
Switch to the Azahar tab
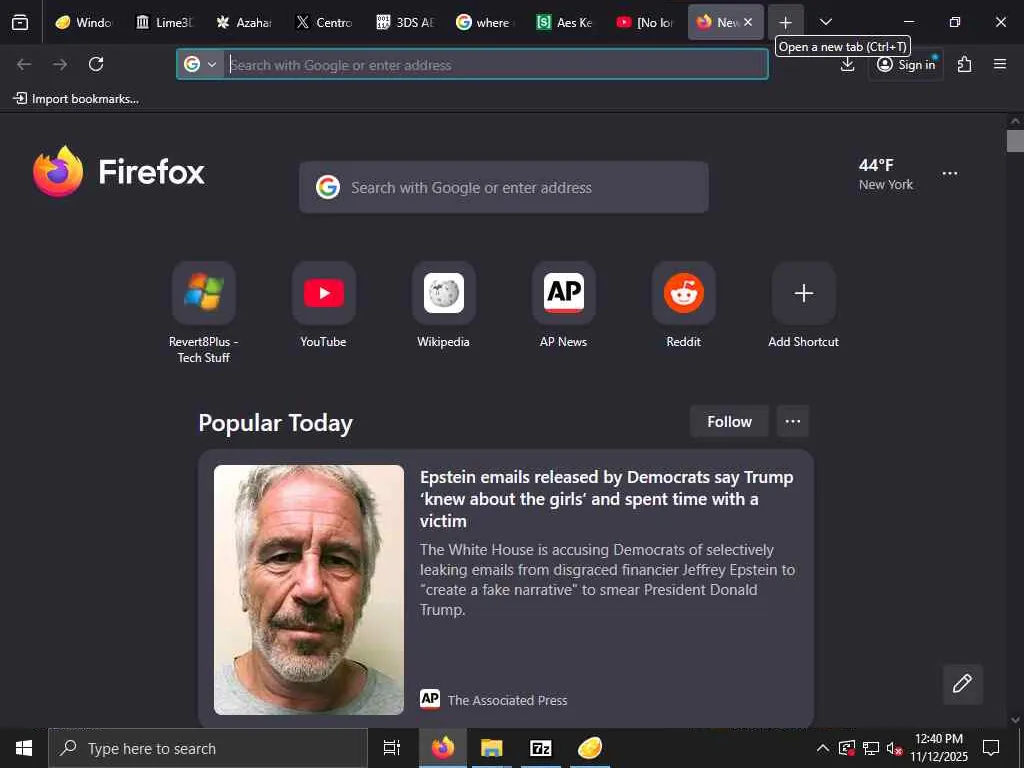[245, 22]
